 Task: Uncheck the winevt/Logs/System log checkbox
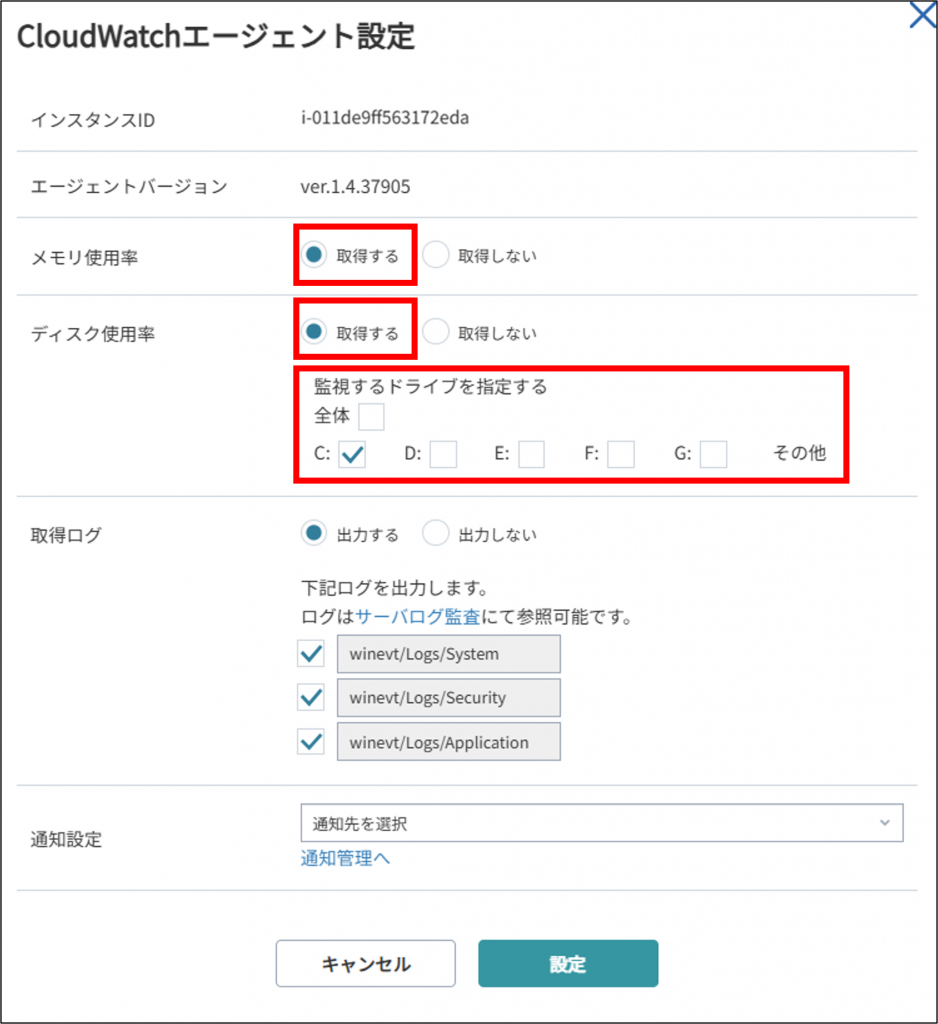pyautogui.click(x=312, y=654)
